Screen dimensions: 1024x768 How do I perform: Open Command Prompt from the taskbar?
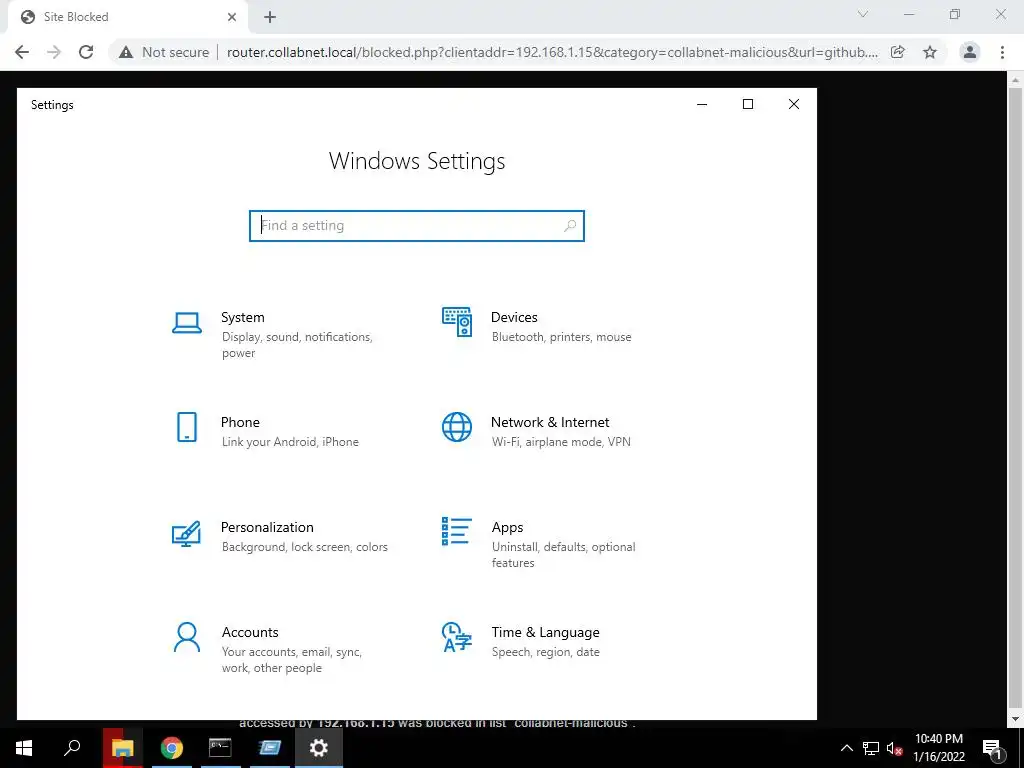click(x=220, y=748)
